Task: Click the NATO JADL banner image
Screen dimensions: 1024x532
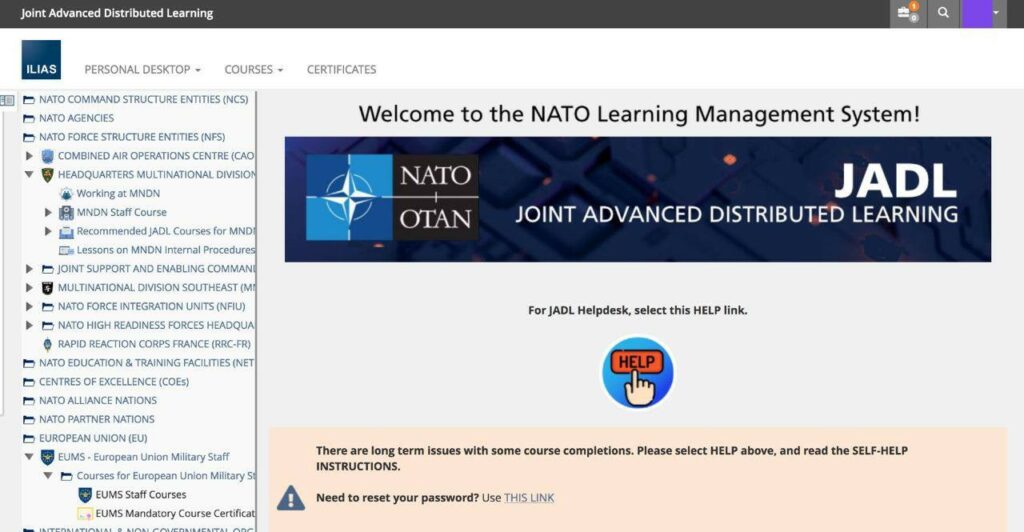Action: (637, 199)
